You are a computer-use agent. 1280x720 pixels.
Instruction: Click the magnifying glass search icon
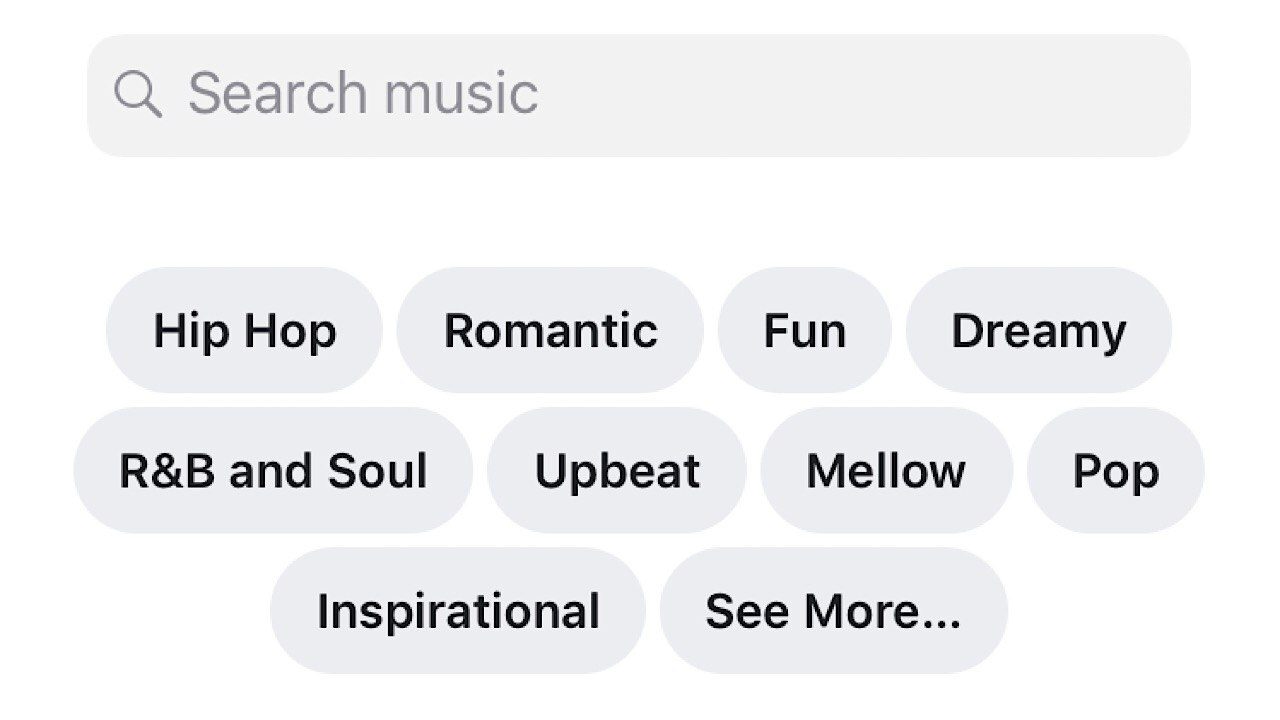(x=137, y=94)
